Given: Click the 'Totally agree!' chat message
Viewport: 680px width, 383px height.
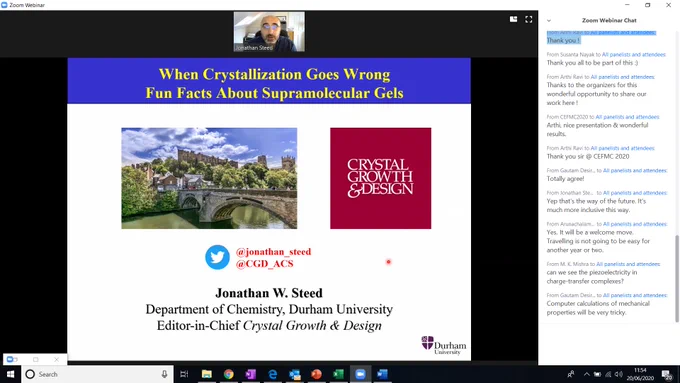Looking at the screenshot, I should tap(565, 179).
